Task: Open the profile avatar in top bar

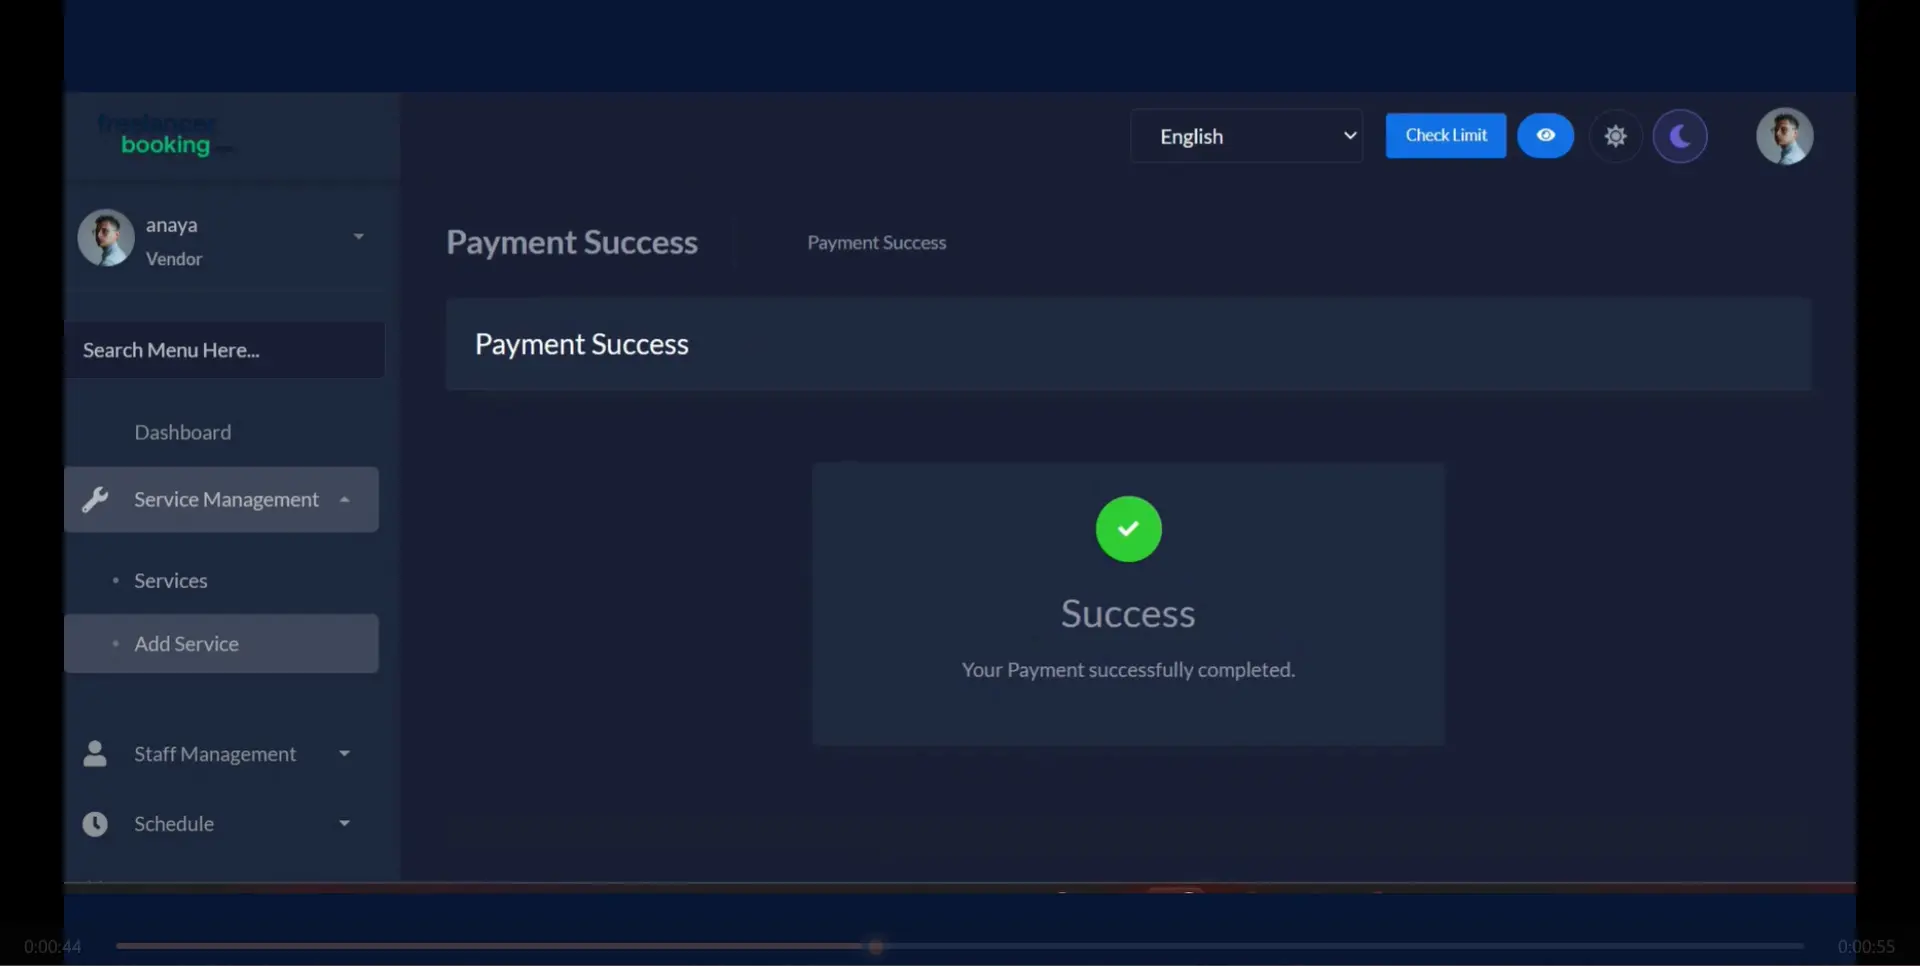Action: (1784, 136)
